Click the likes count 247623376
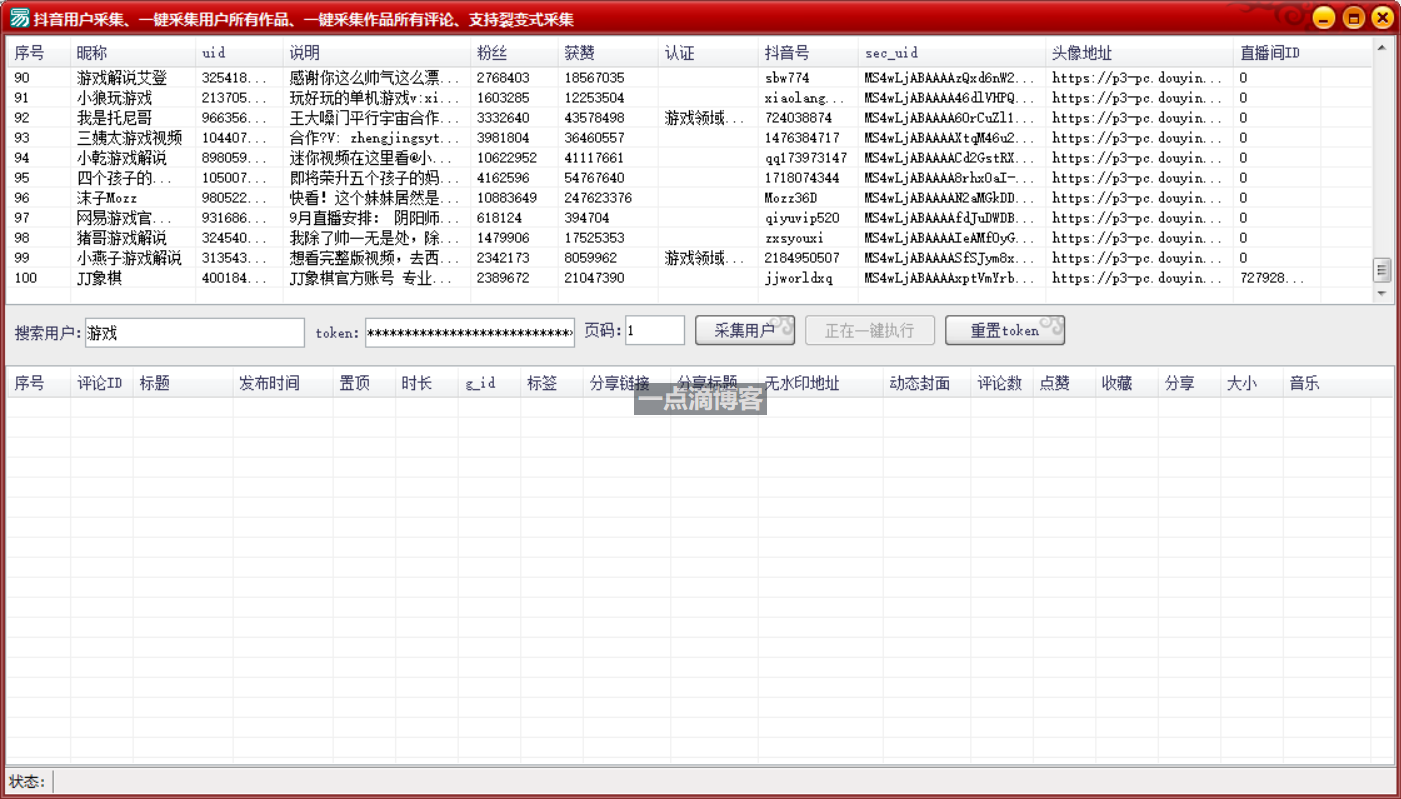1401x799 pixels. (598, 198)
